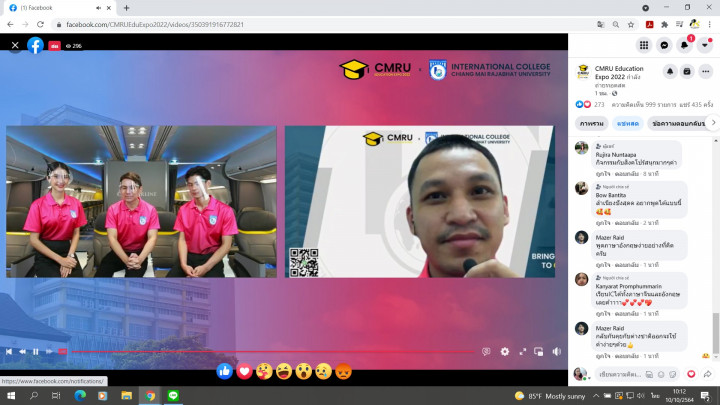Translate this page icon in address bar

(601, 24)
